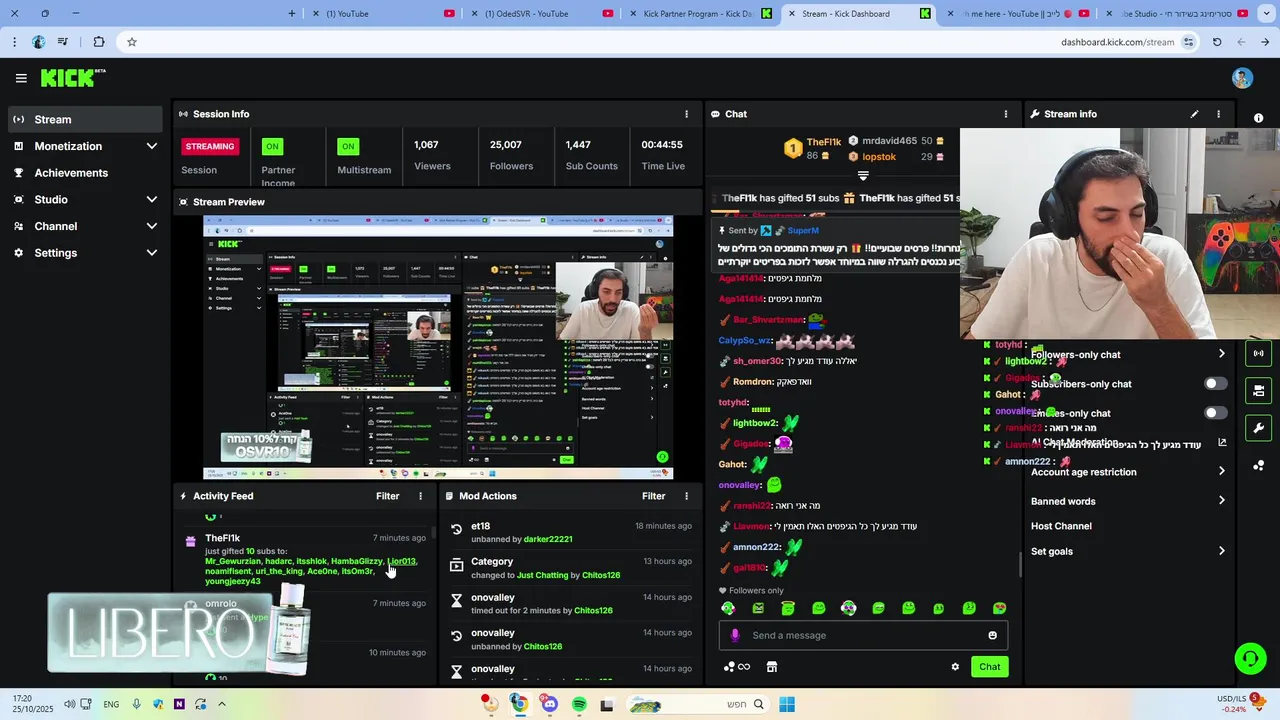Open Mod Actions Filter dropdown
Screen dimensions: 1280x720
pos(653,496)
